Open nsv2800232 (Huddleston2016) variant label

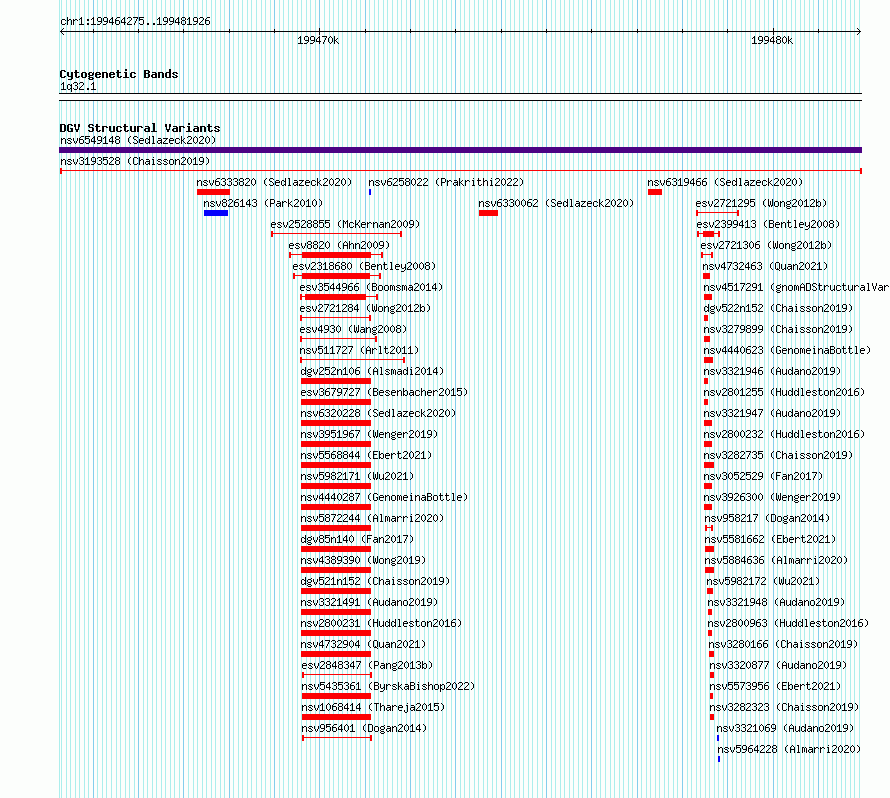(784, 434)
